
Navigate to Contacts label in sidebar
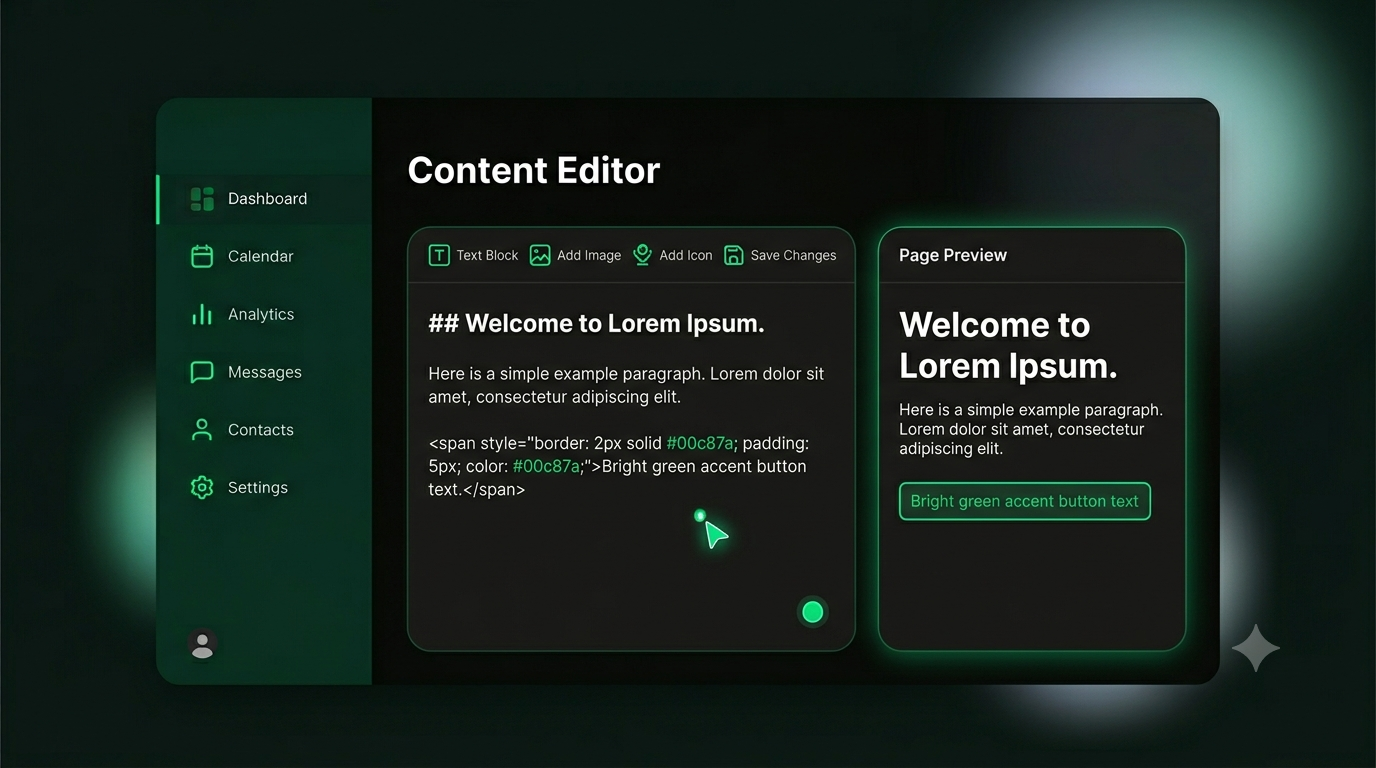261,430
